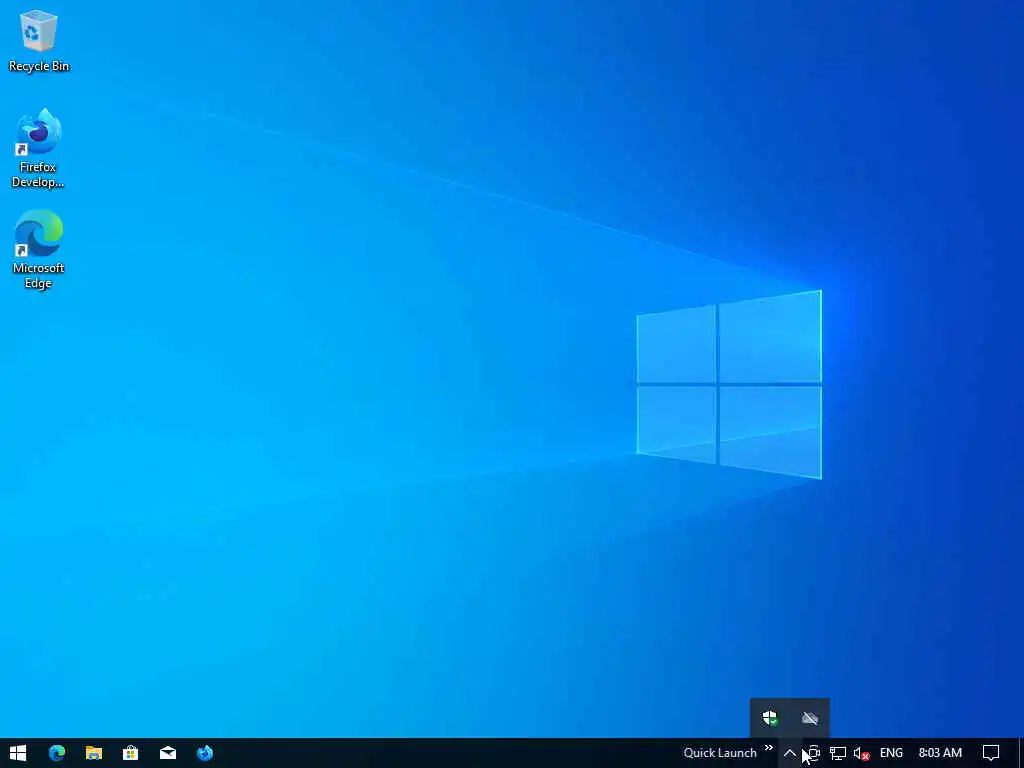Image resolution: width=1024 pixels, height=768 pixels.
Task: Click the Show desktop sliver button
Action: 1021,753
